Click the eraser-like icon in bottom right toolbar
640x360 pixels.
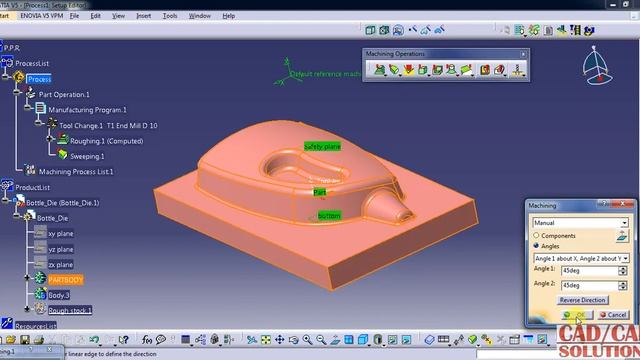[429, 340]
